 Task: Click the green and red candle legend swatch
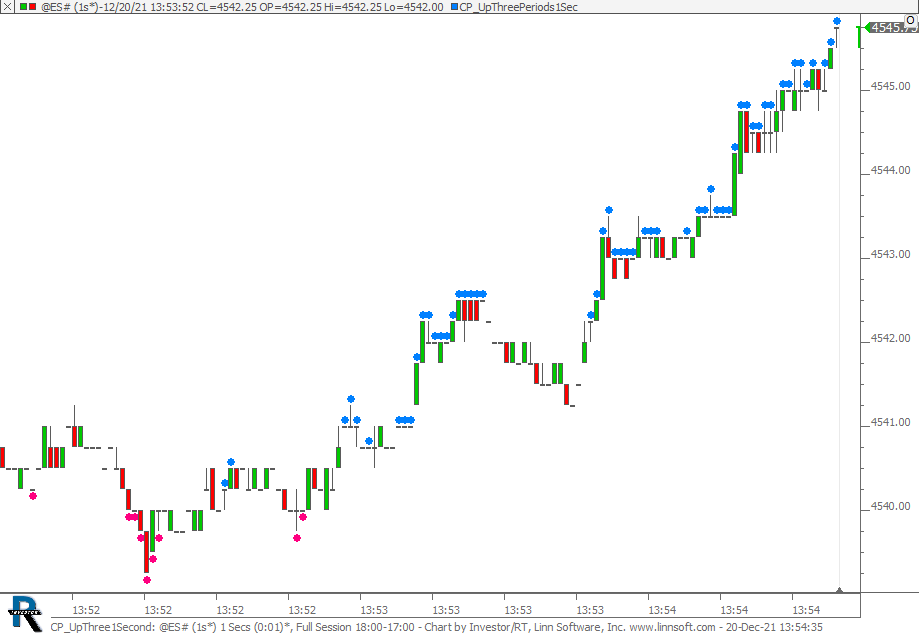coord(28,7)
